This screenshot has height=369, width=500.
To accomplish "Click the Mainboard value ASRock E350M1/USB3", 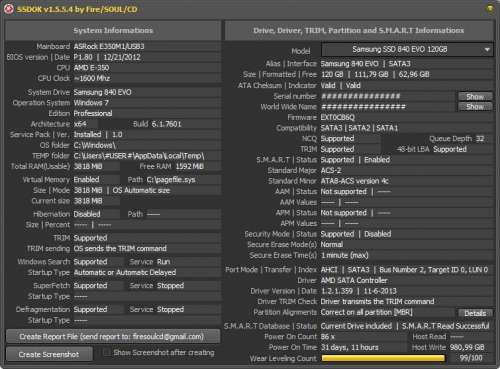I will pyautogui.click(x=109, y=46).
